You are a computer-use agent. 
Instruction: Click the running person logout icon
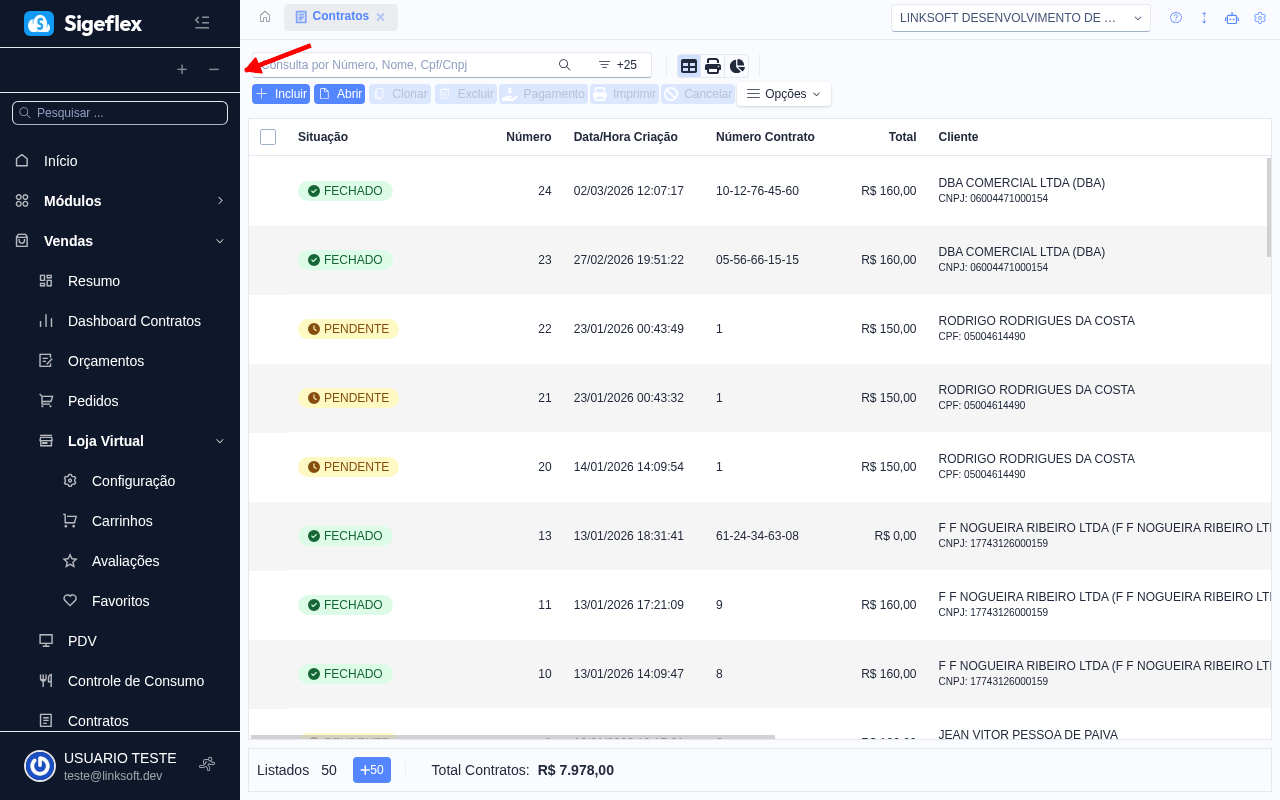207,765
